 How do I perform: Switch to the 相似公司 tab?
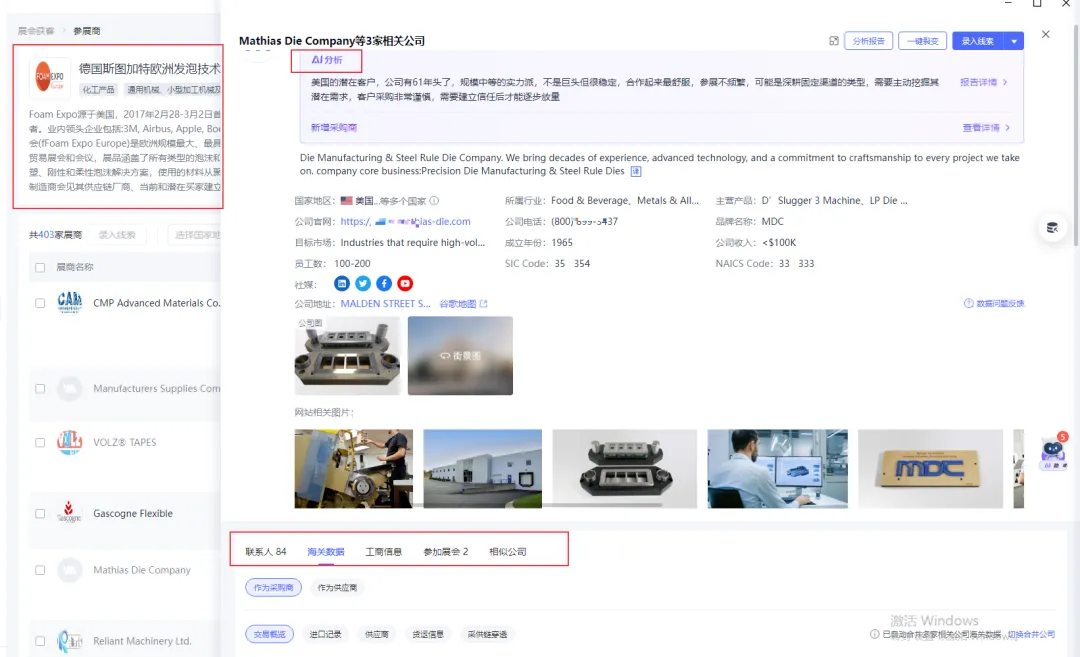point(508,552)
